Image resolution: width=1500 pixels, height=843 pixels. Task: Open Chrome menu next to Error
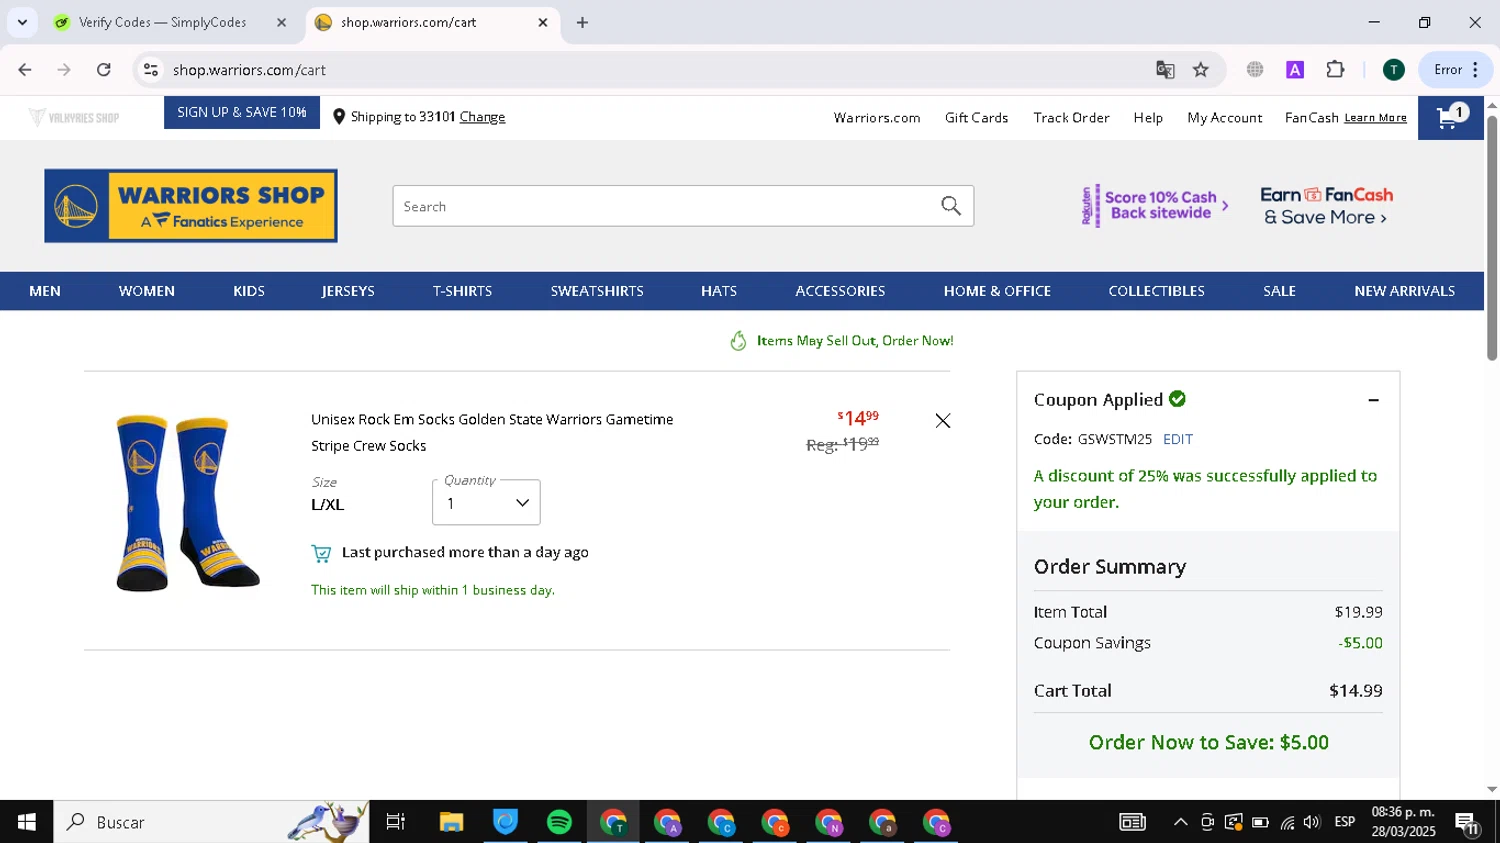click(1475, 70)
